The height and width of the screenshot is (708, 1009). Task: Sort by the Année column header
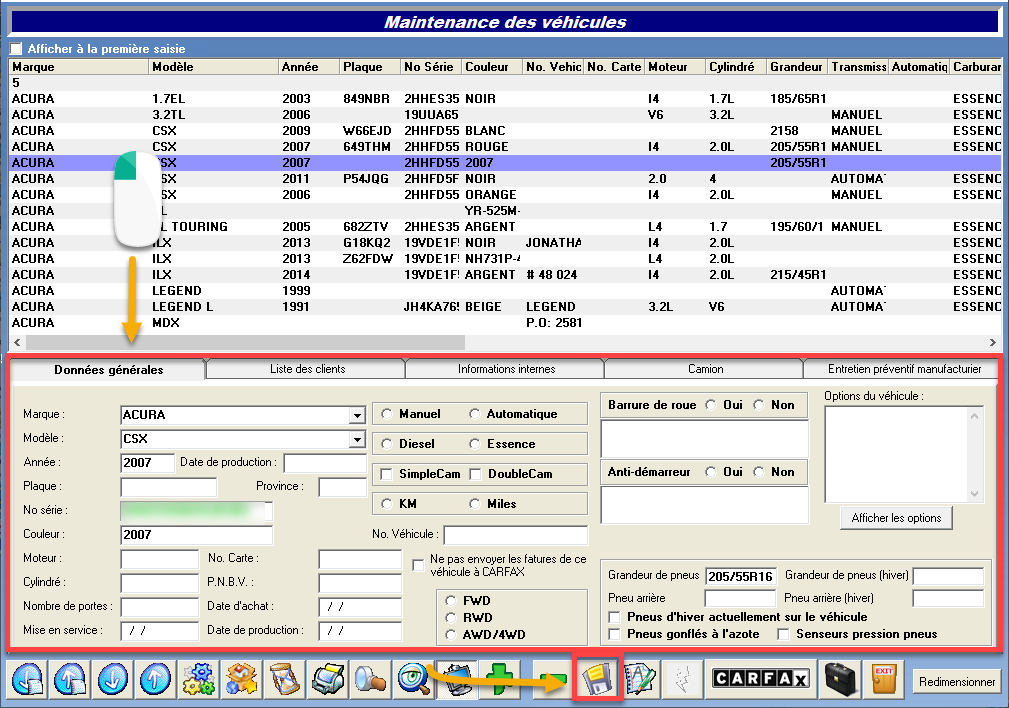click(x=309, y=67)
